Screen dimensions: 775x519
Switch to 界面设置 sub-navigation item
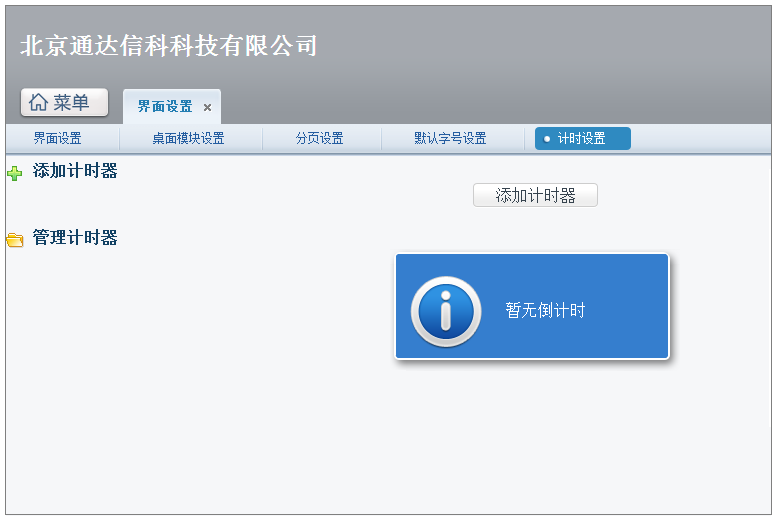(57, 138)
